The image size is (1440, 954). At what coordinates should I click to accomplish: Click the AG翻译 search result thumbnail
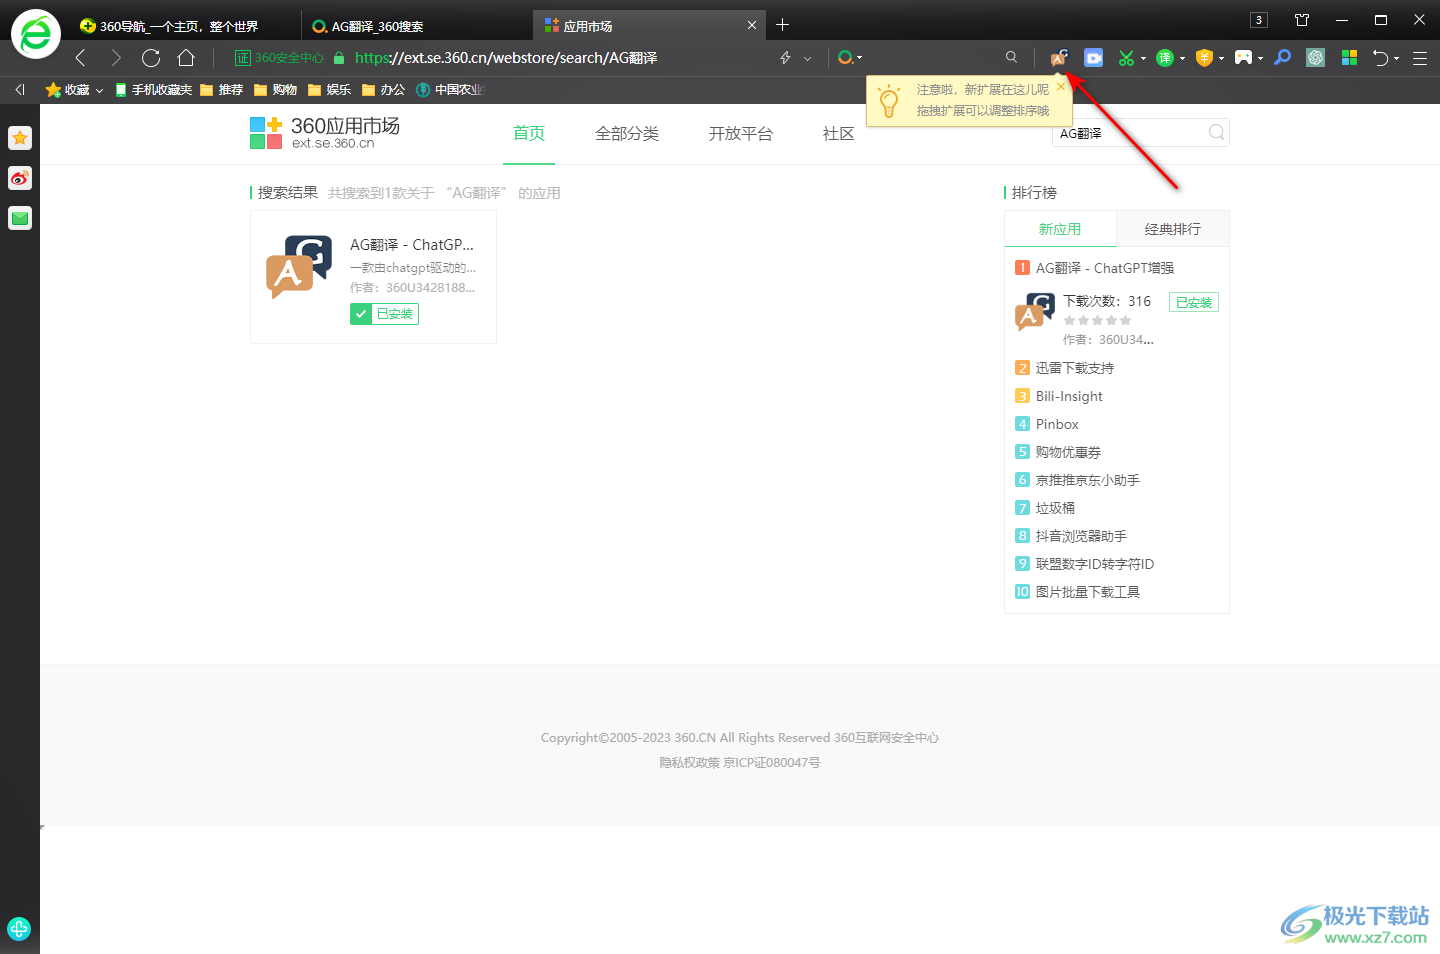click(x=299, y=267)
